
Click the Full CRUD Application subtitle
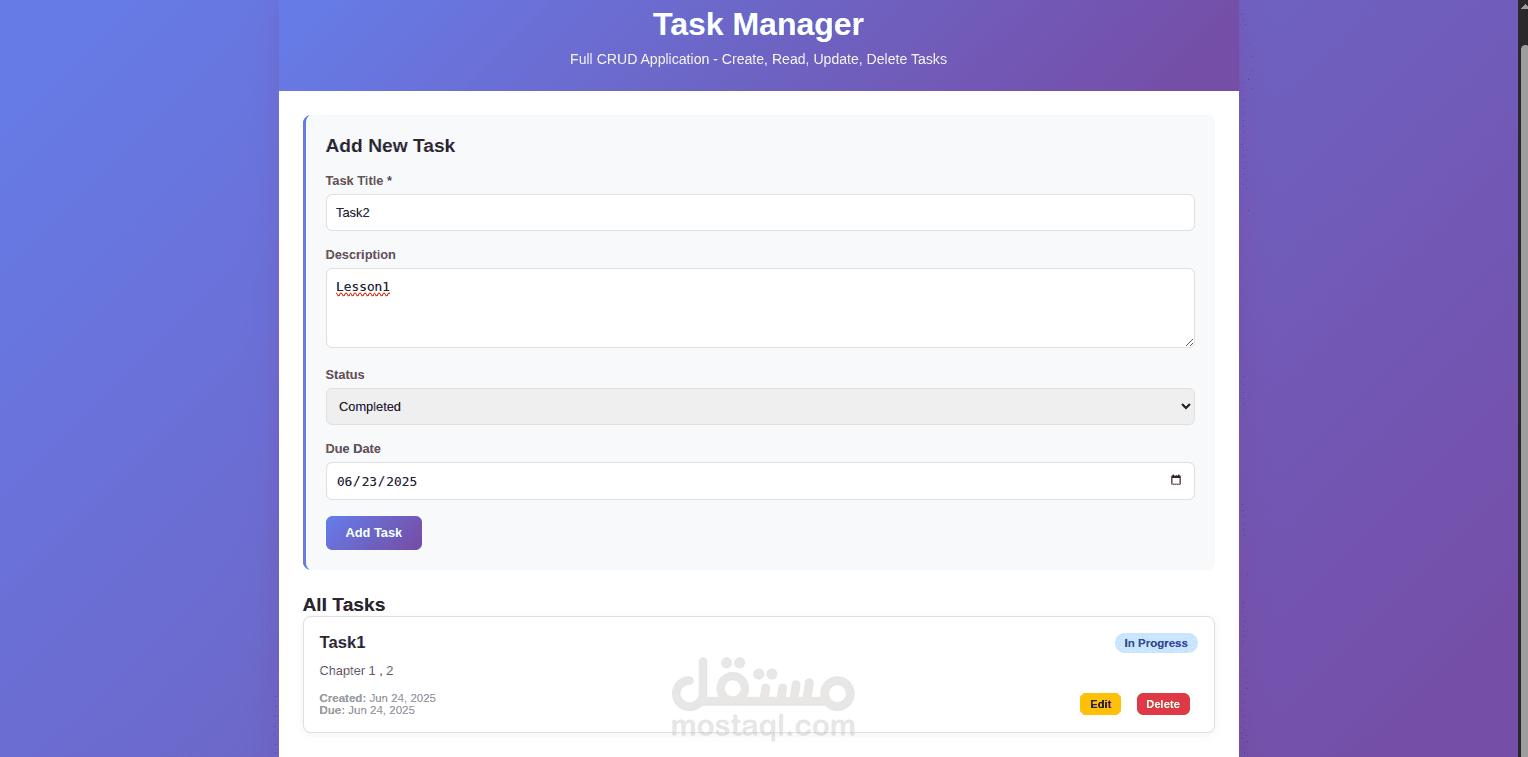tap(758, 59)
